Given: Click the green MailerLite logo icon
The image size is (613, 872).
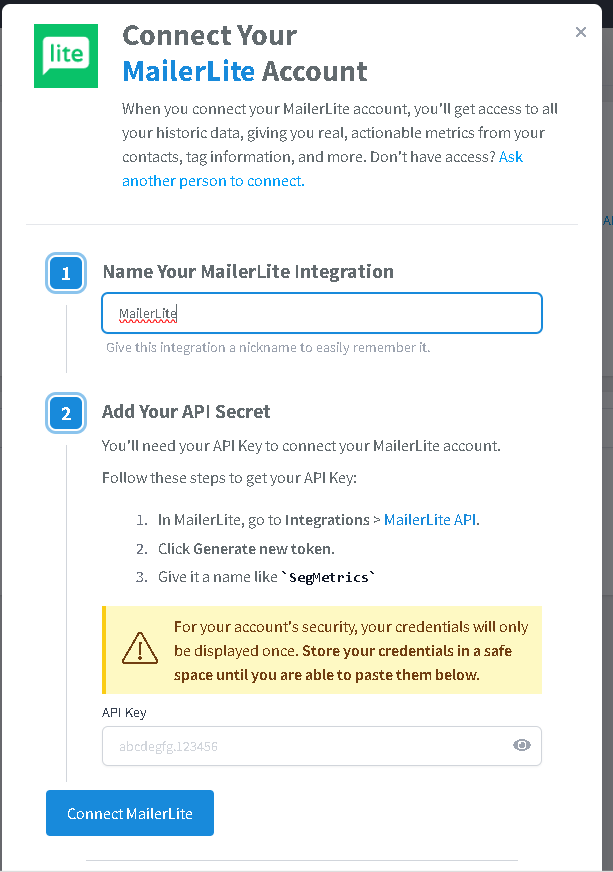Looking at the screenshot, I should point(66,56).
